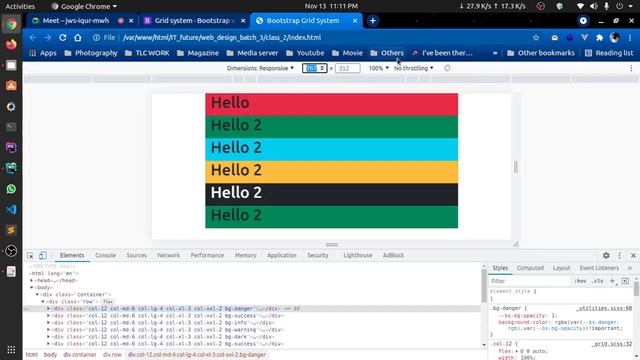The image size is (640, 360).
Task: Select div.container in breadcrumb bar
Action: click(x=80, y=355)
